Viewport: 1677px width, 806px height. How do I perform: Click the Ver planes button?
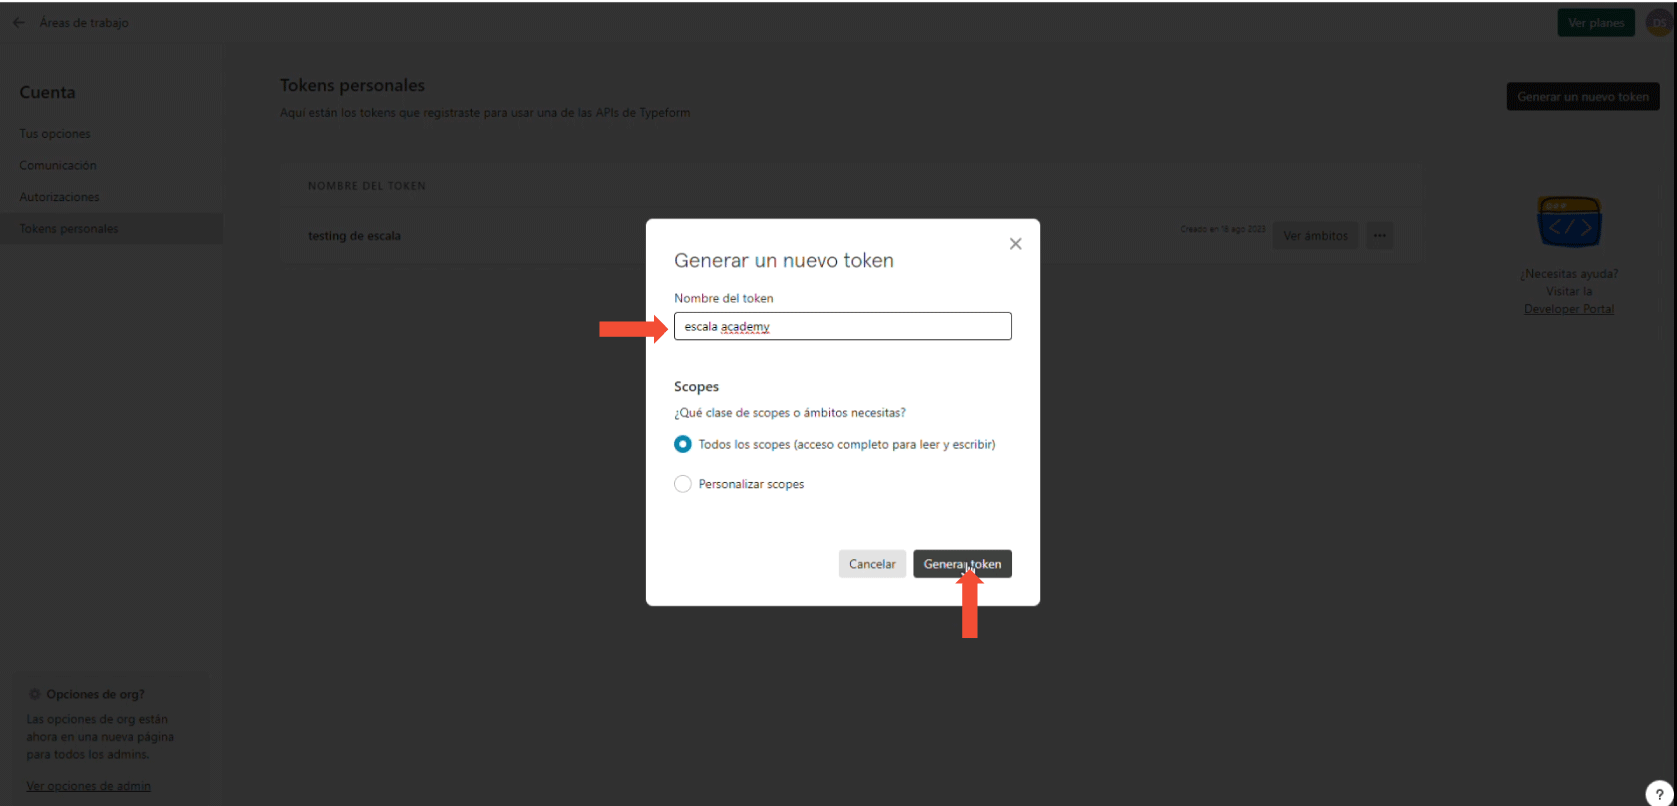(1596, 23)
